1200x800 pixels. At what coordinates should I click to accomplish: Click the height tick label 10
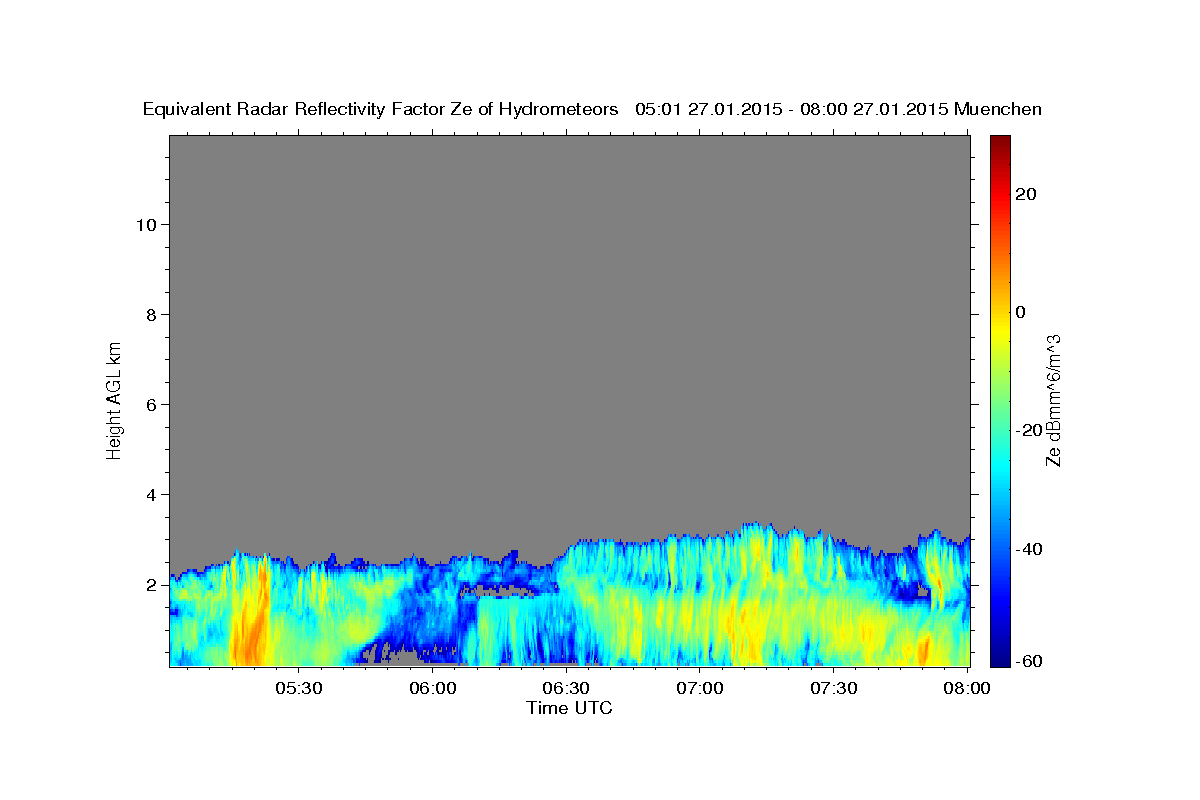point(149,225)
